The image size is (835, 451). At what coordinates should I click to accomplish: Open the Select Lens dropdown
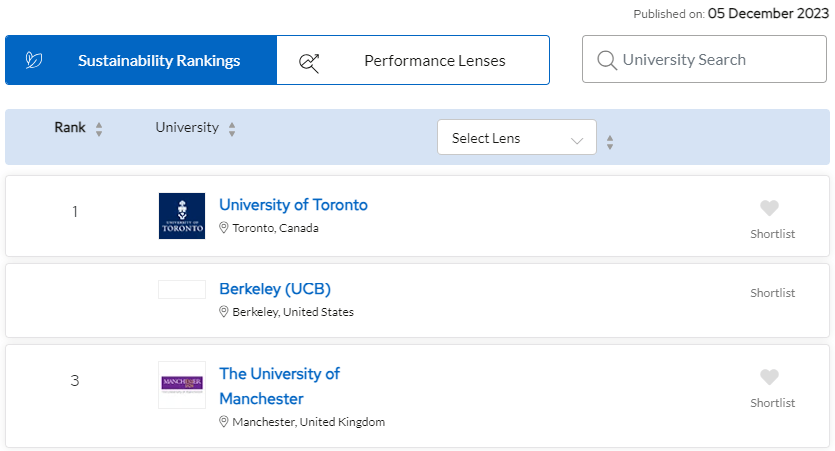(517, 137)
